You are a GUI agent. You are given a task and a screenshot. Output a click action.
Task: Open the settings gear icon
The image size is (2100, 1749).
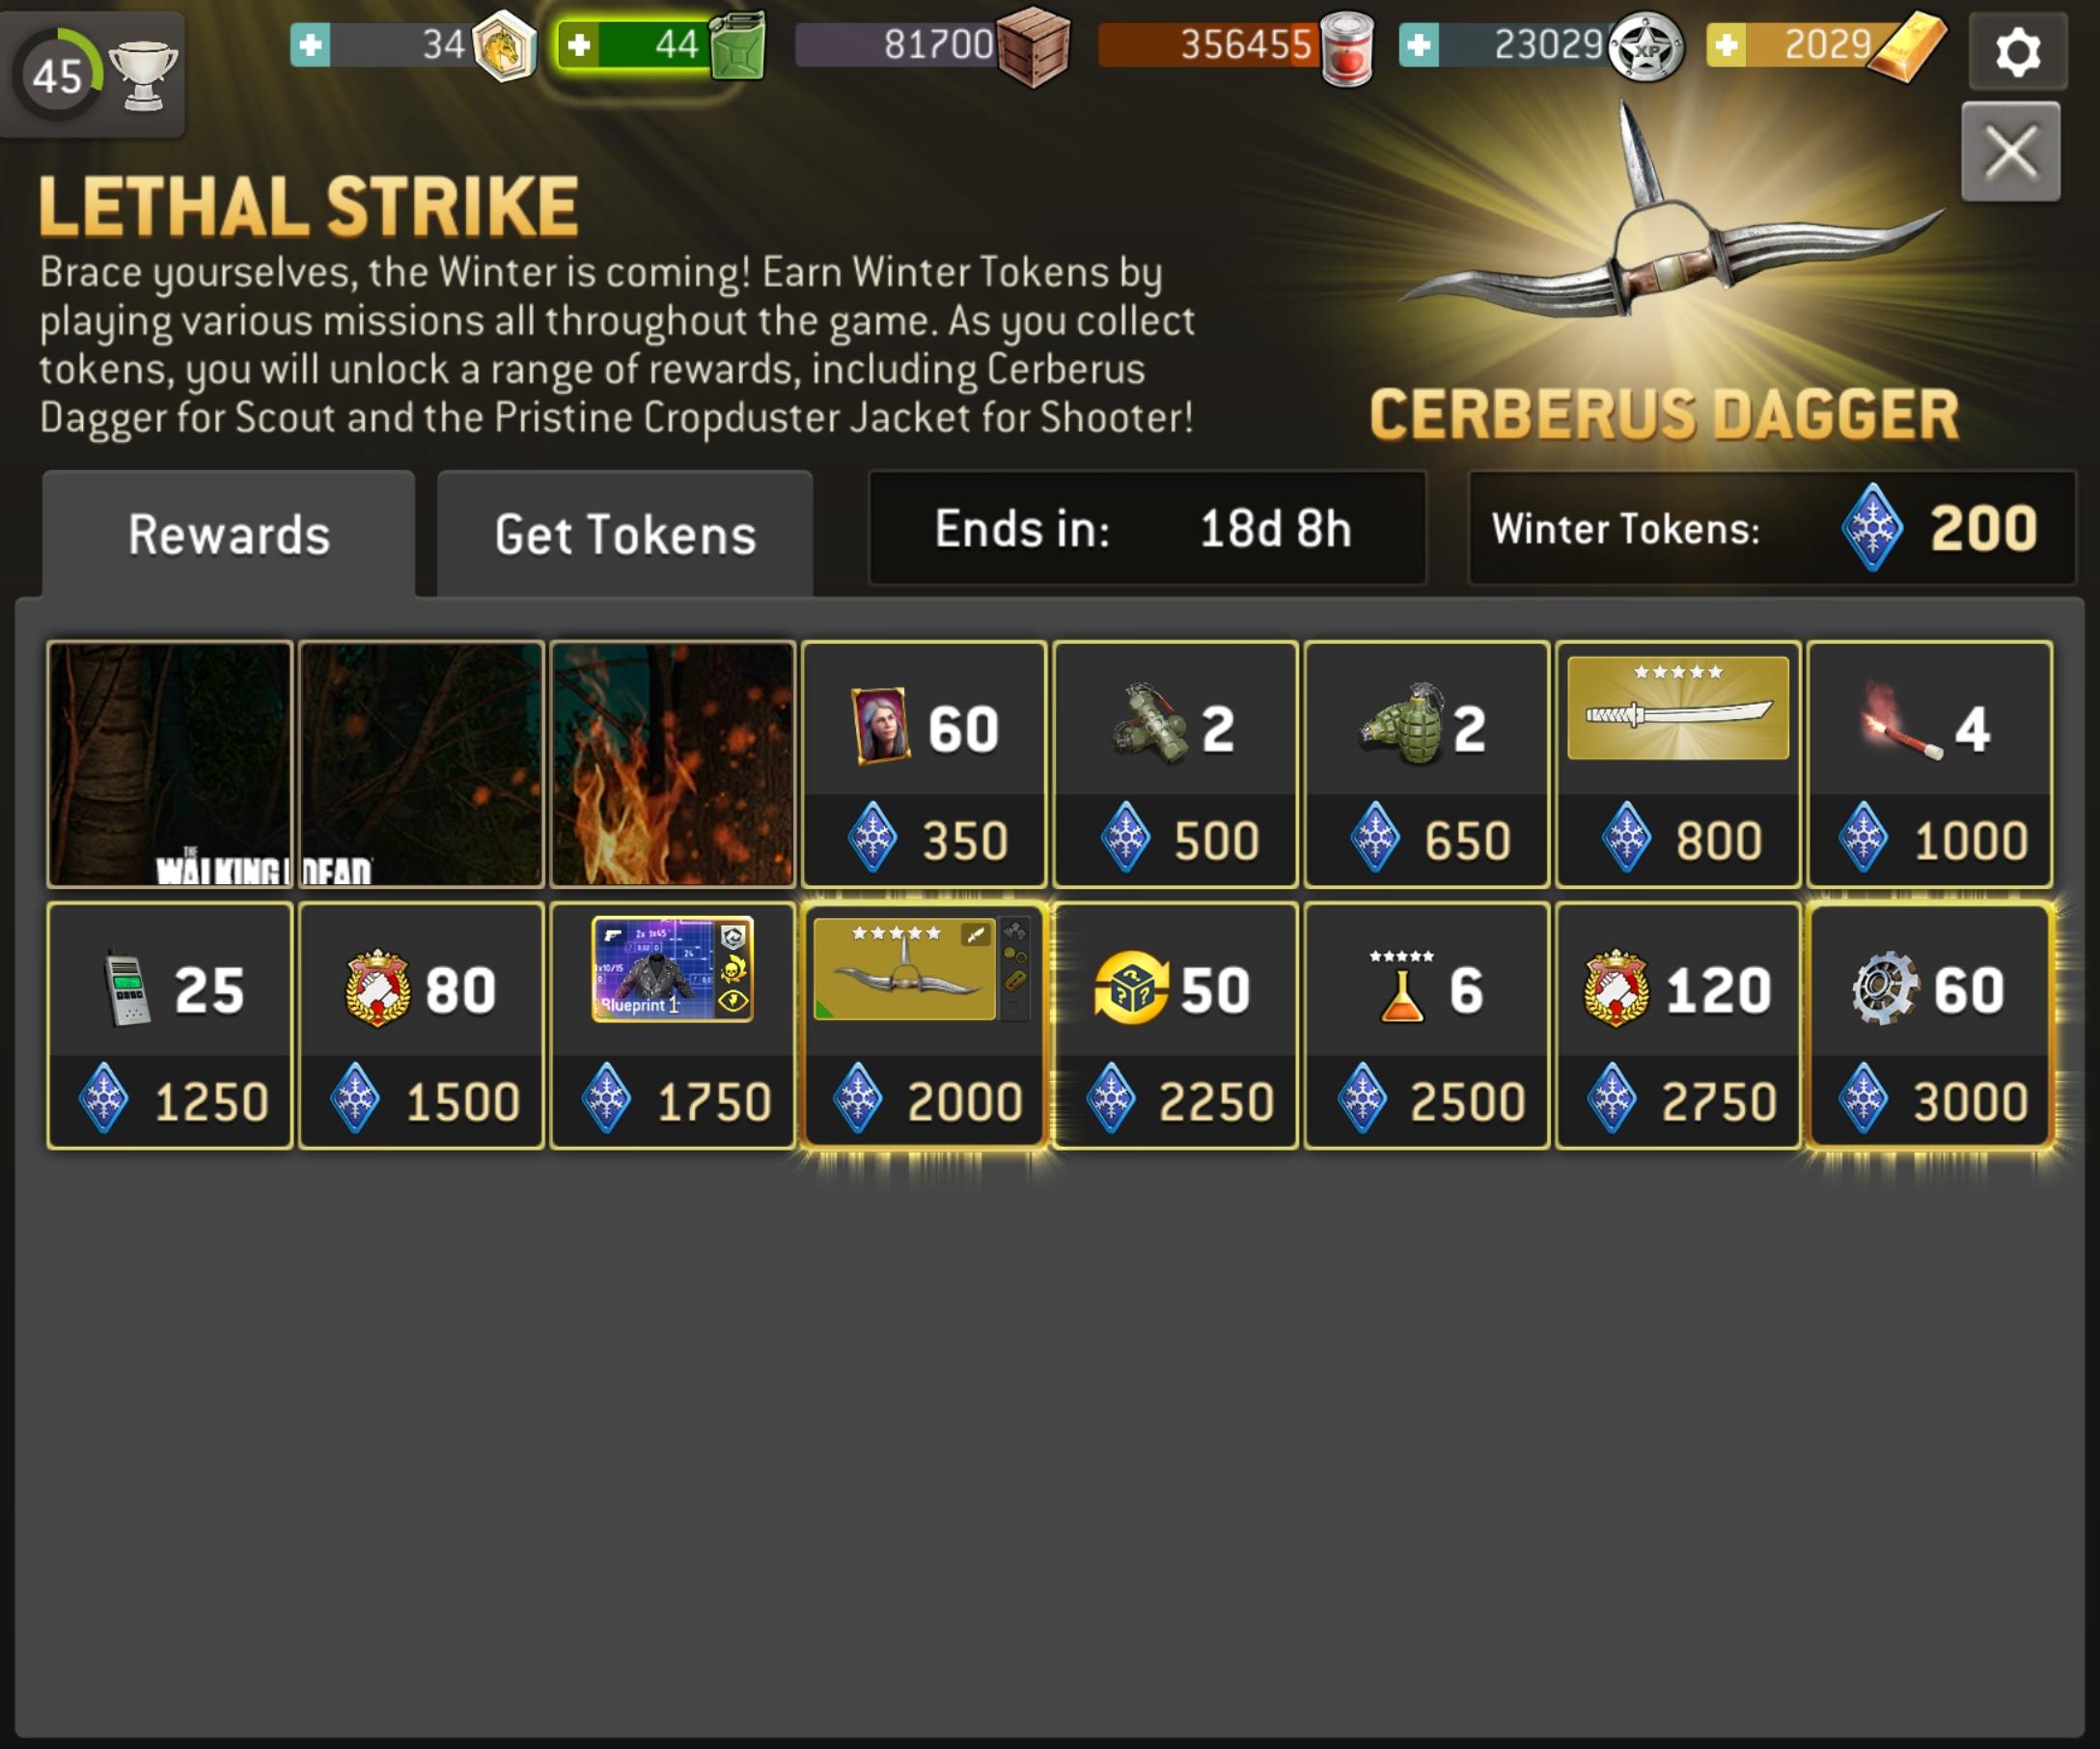pyautogui.click(x=2017, y=50)
